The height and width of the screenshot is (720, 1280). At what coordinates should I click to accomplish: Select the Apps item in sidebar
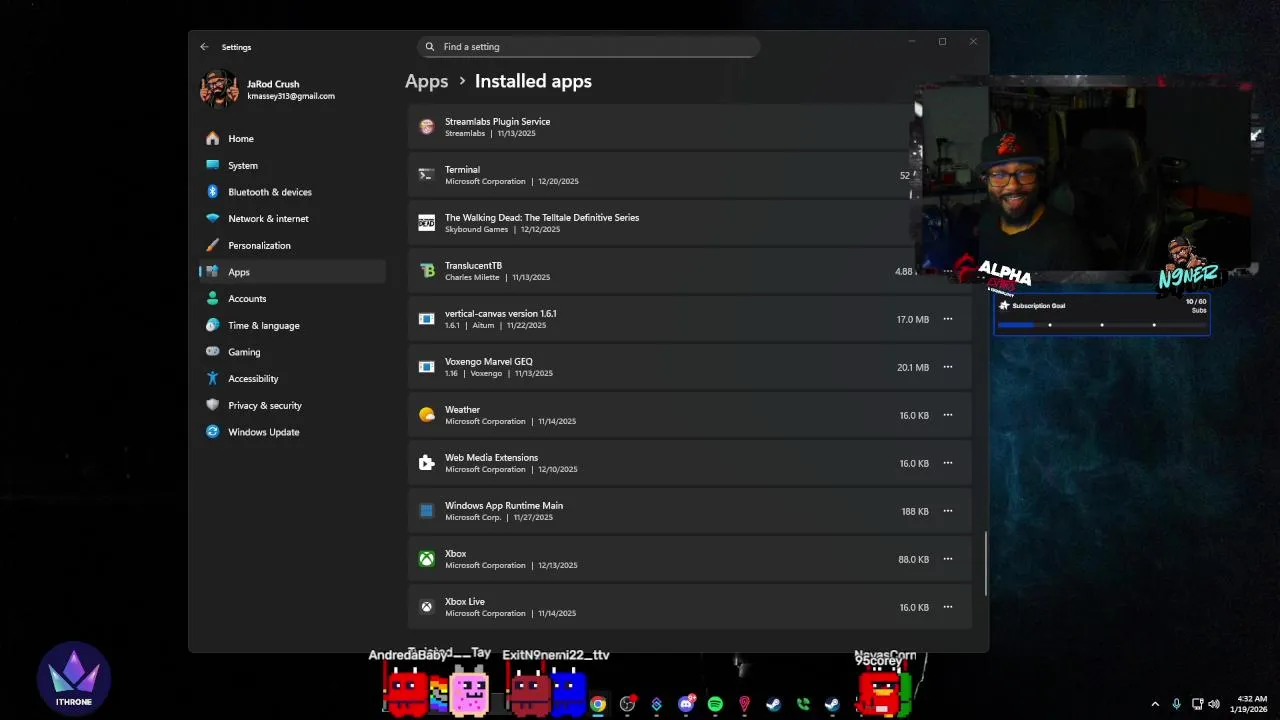pos(292,272)
